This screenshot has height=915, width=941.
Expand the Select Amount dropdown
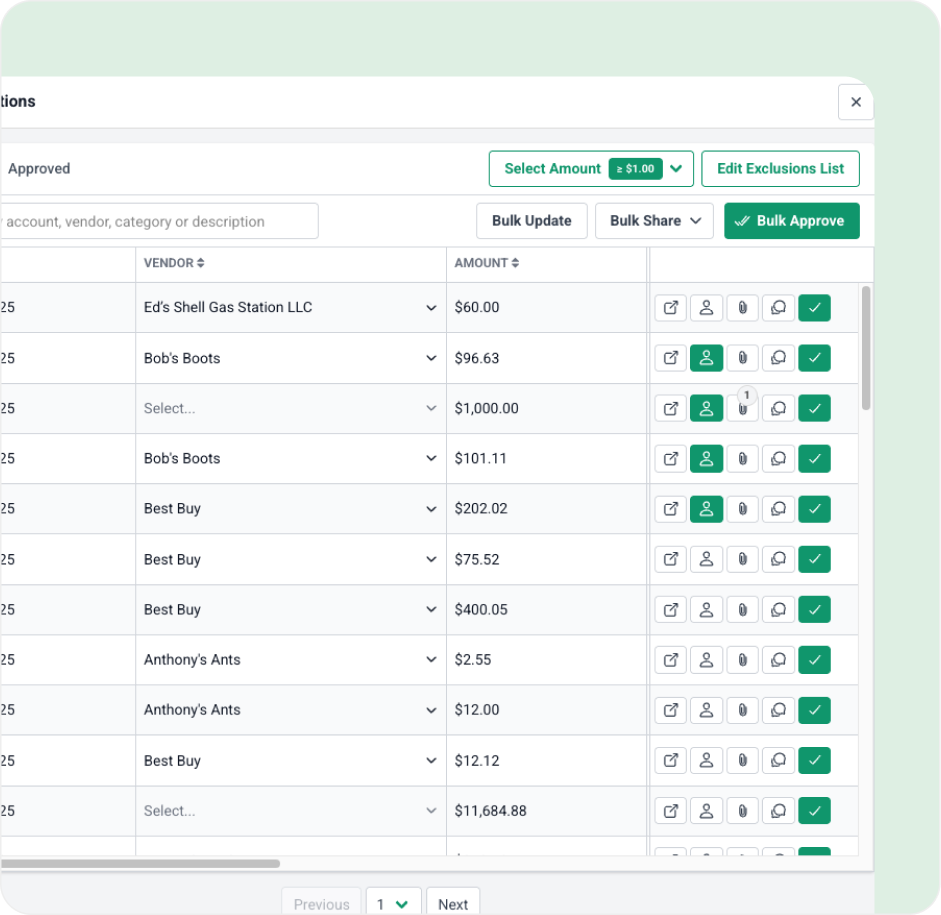(x=675, y=168)
